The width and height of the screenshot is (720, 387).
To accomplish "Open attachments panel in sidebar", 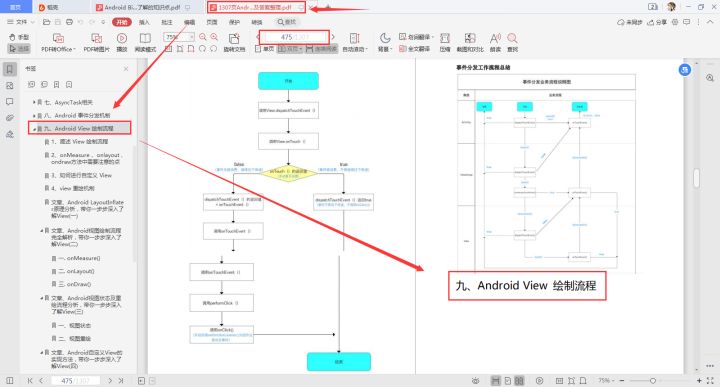I will pos(10,118).
